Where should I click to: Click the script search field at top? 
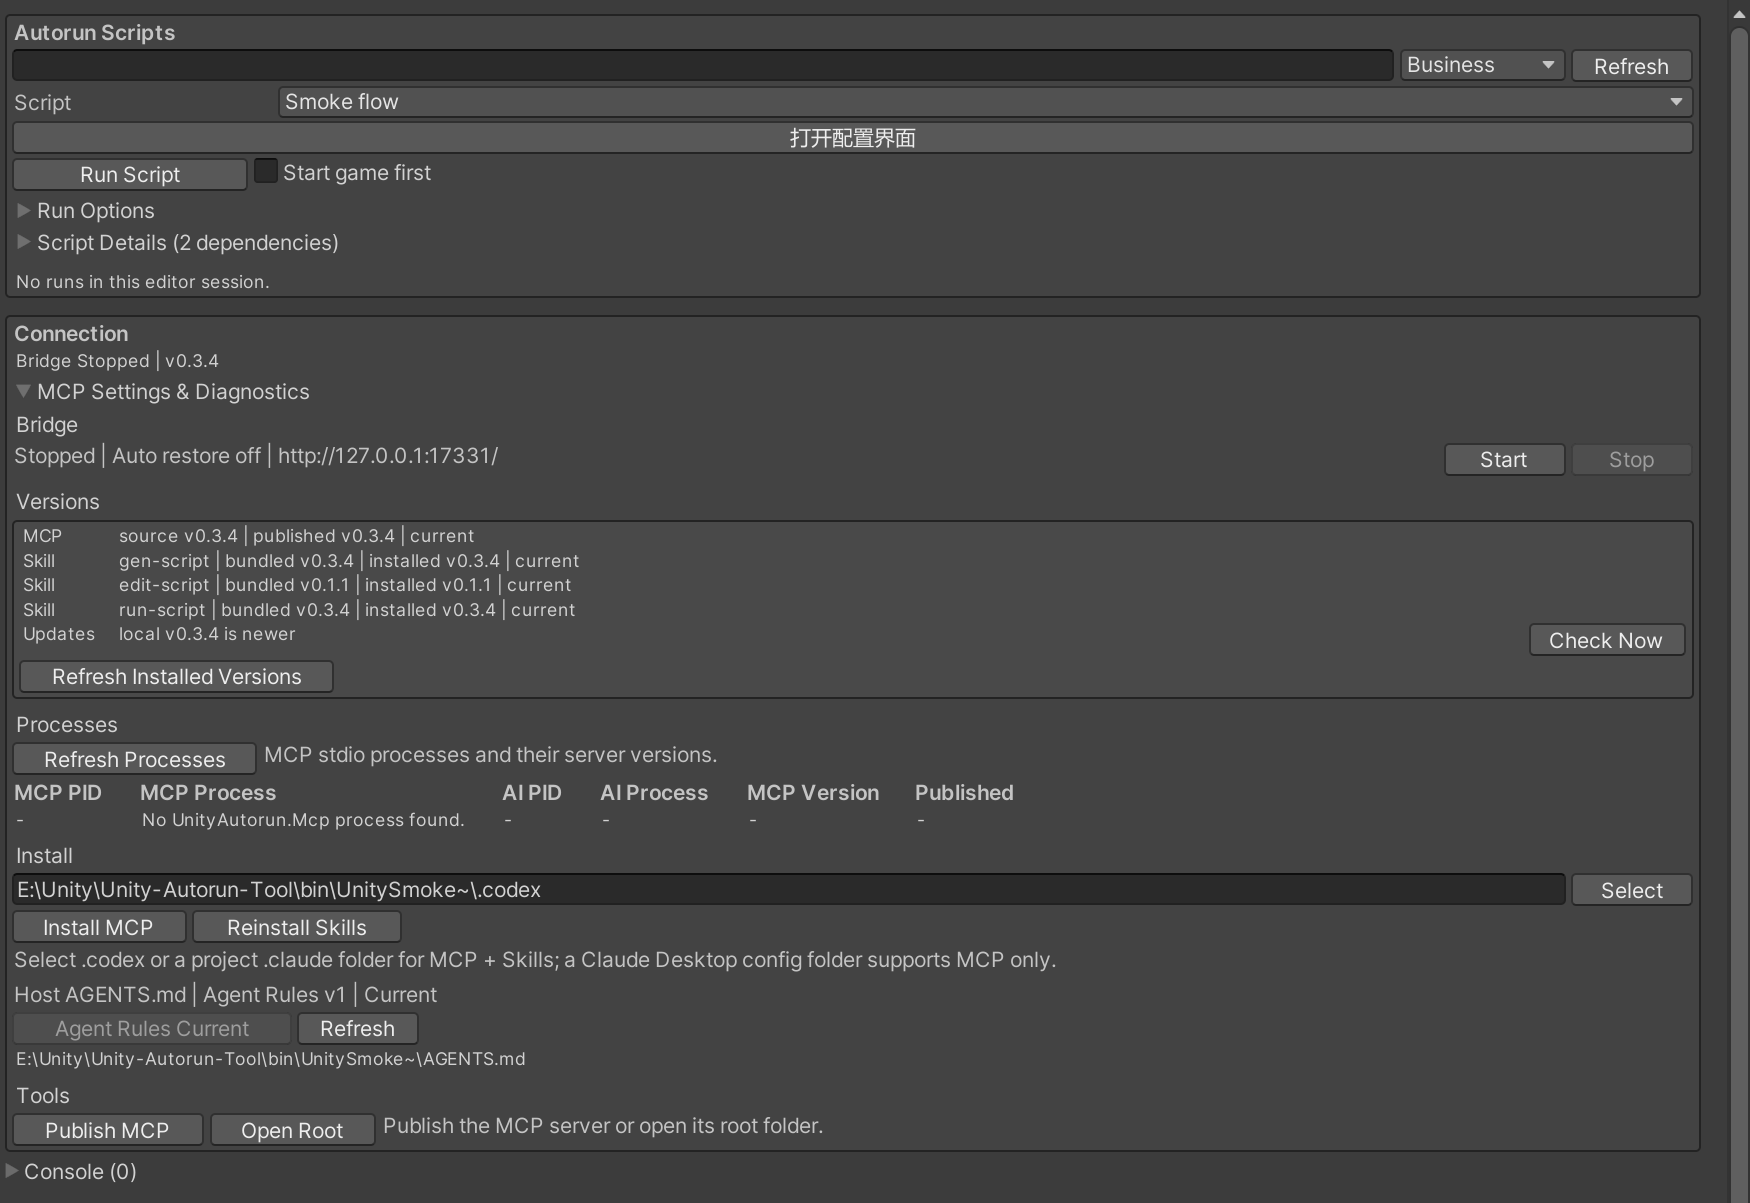[702, 65]
